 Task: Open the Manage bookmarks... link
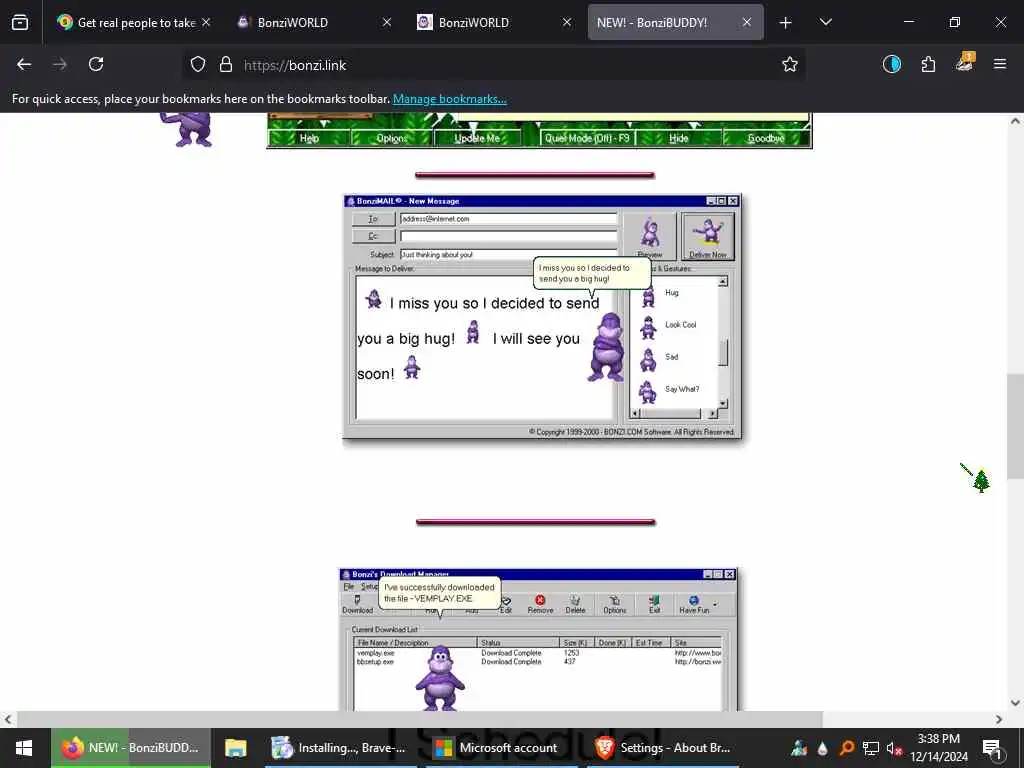tap(449, 99)
